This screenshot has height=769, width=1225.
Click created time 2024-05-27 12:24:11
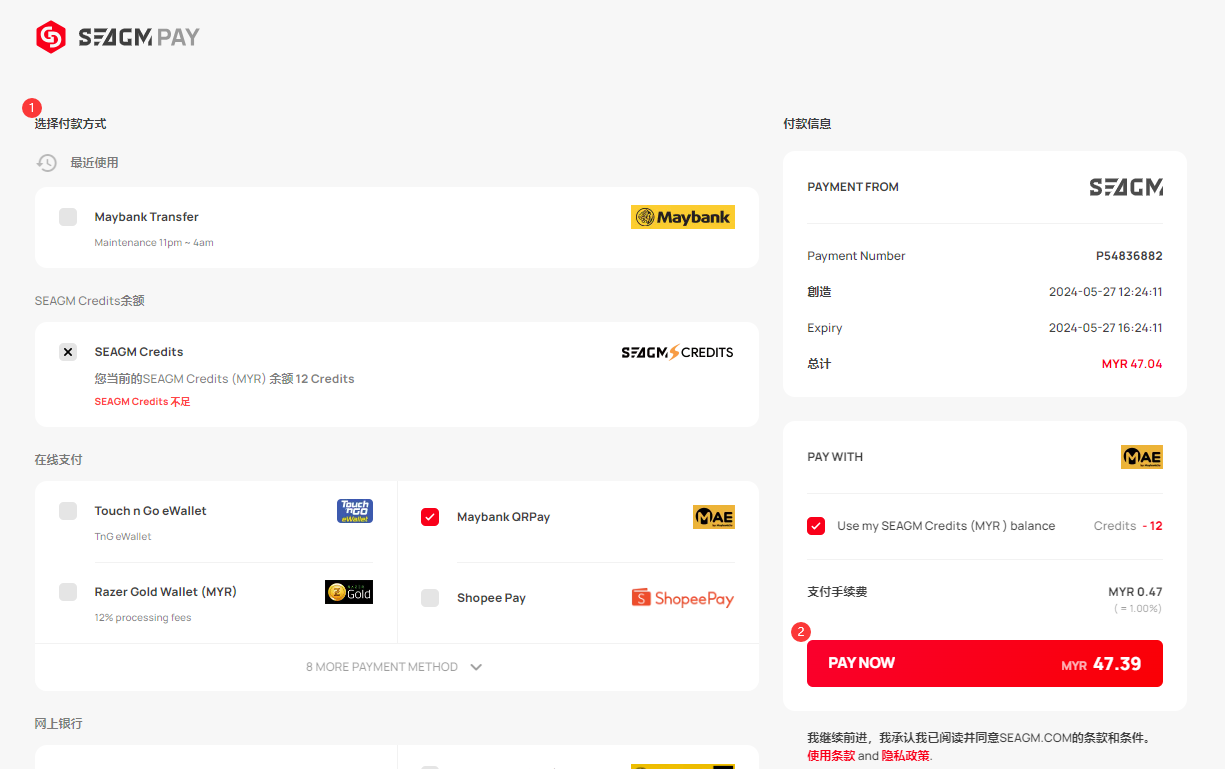pos(1106,292)
